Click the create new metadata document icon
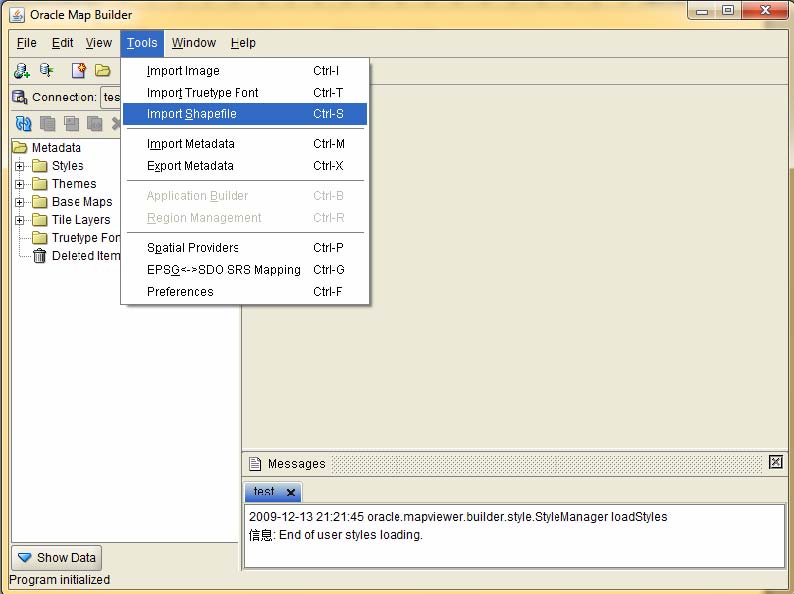Viewport: 794px width, 594px height. pos(78,70)
